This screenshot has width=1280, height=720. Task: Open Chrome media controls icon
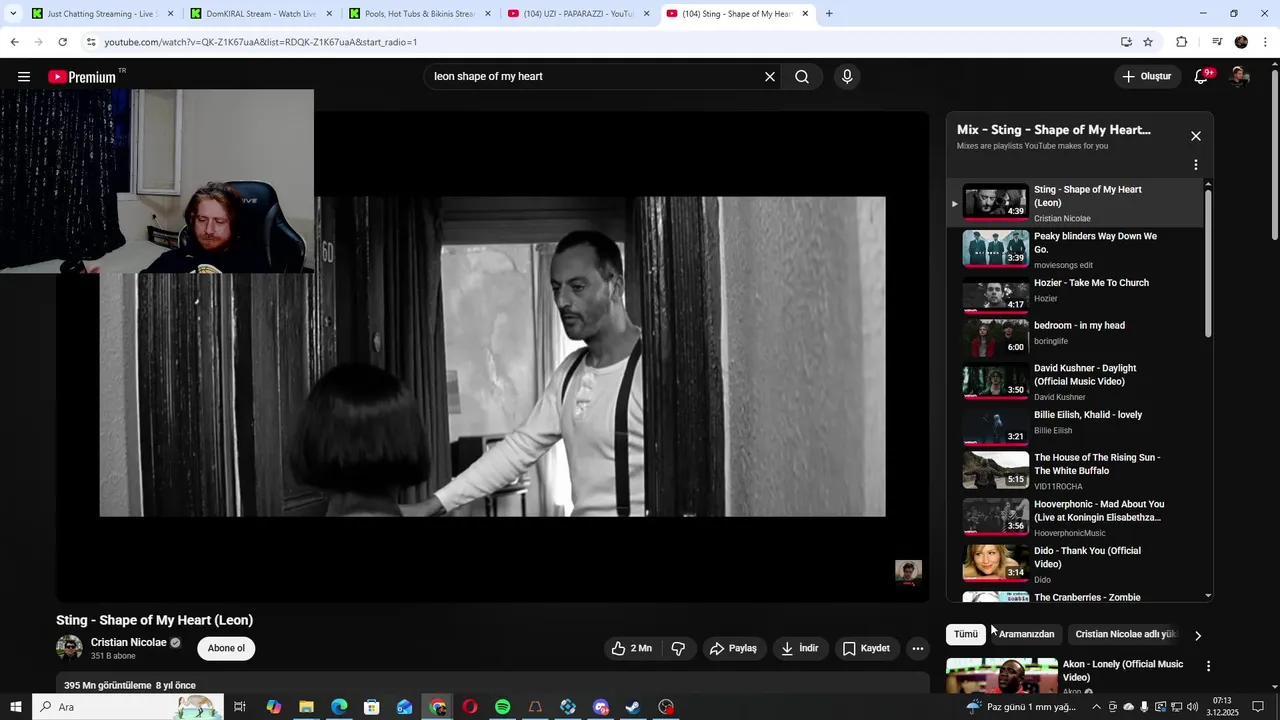click(x=1217, y=42)
